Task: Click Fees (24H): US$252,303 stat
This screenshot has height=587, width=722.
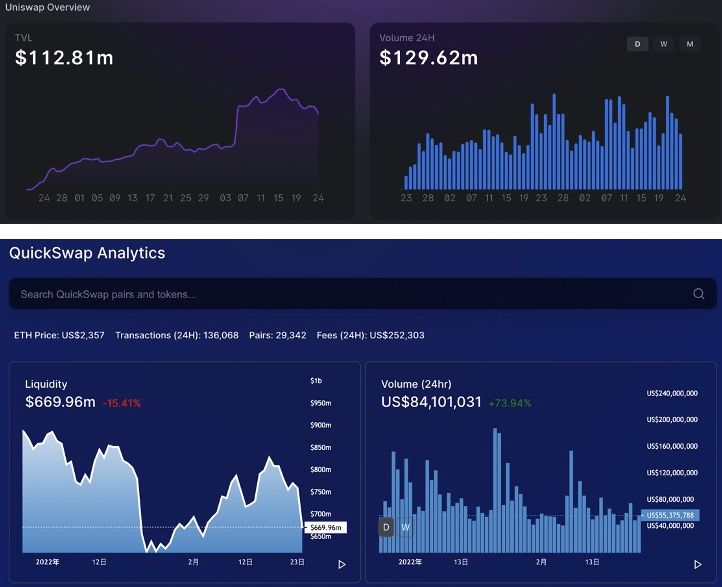Action: [x=371, y=335]
